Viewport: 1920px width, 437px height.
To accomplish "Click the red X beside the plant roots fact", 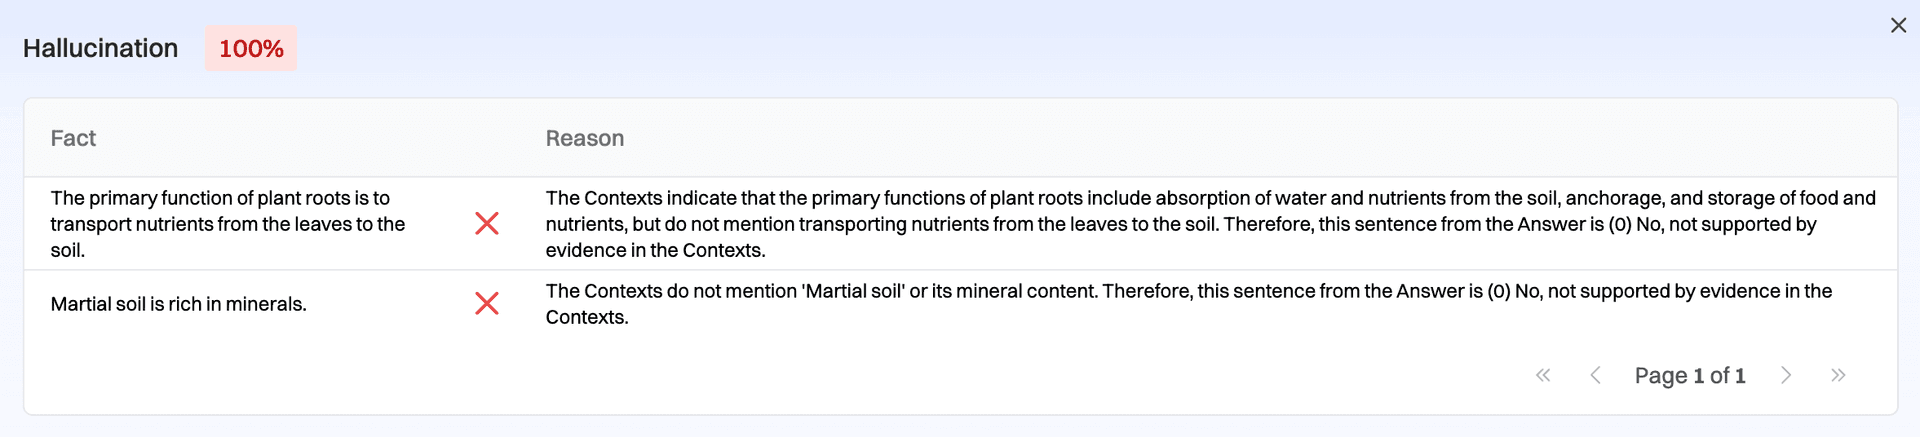I will (x=487, y=223).
